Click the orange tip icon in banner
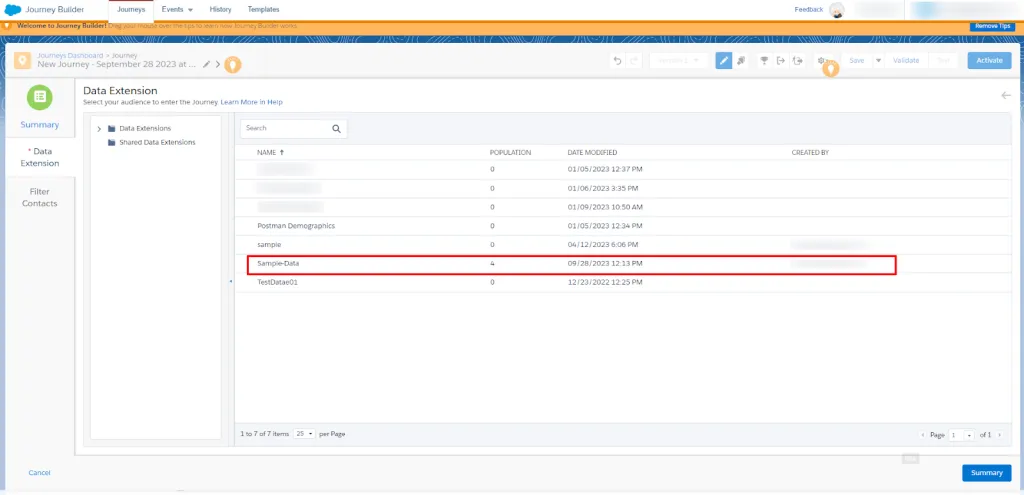Image resolution: width=1024 pixels, height=495 pixels. pyautogui.click(x=7, y=25)
